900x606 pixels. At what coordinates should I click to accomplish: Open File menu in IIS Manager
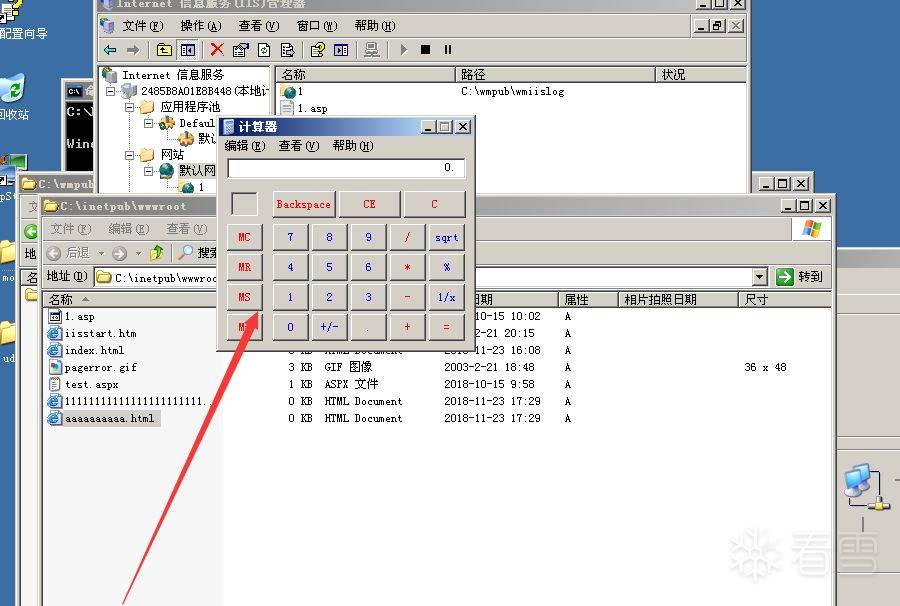[142, 26]
